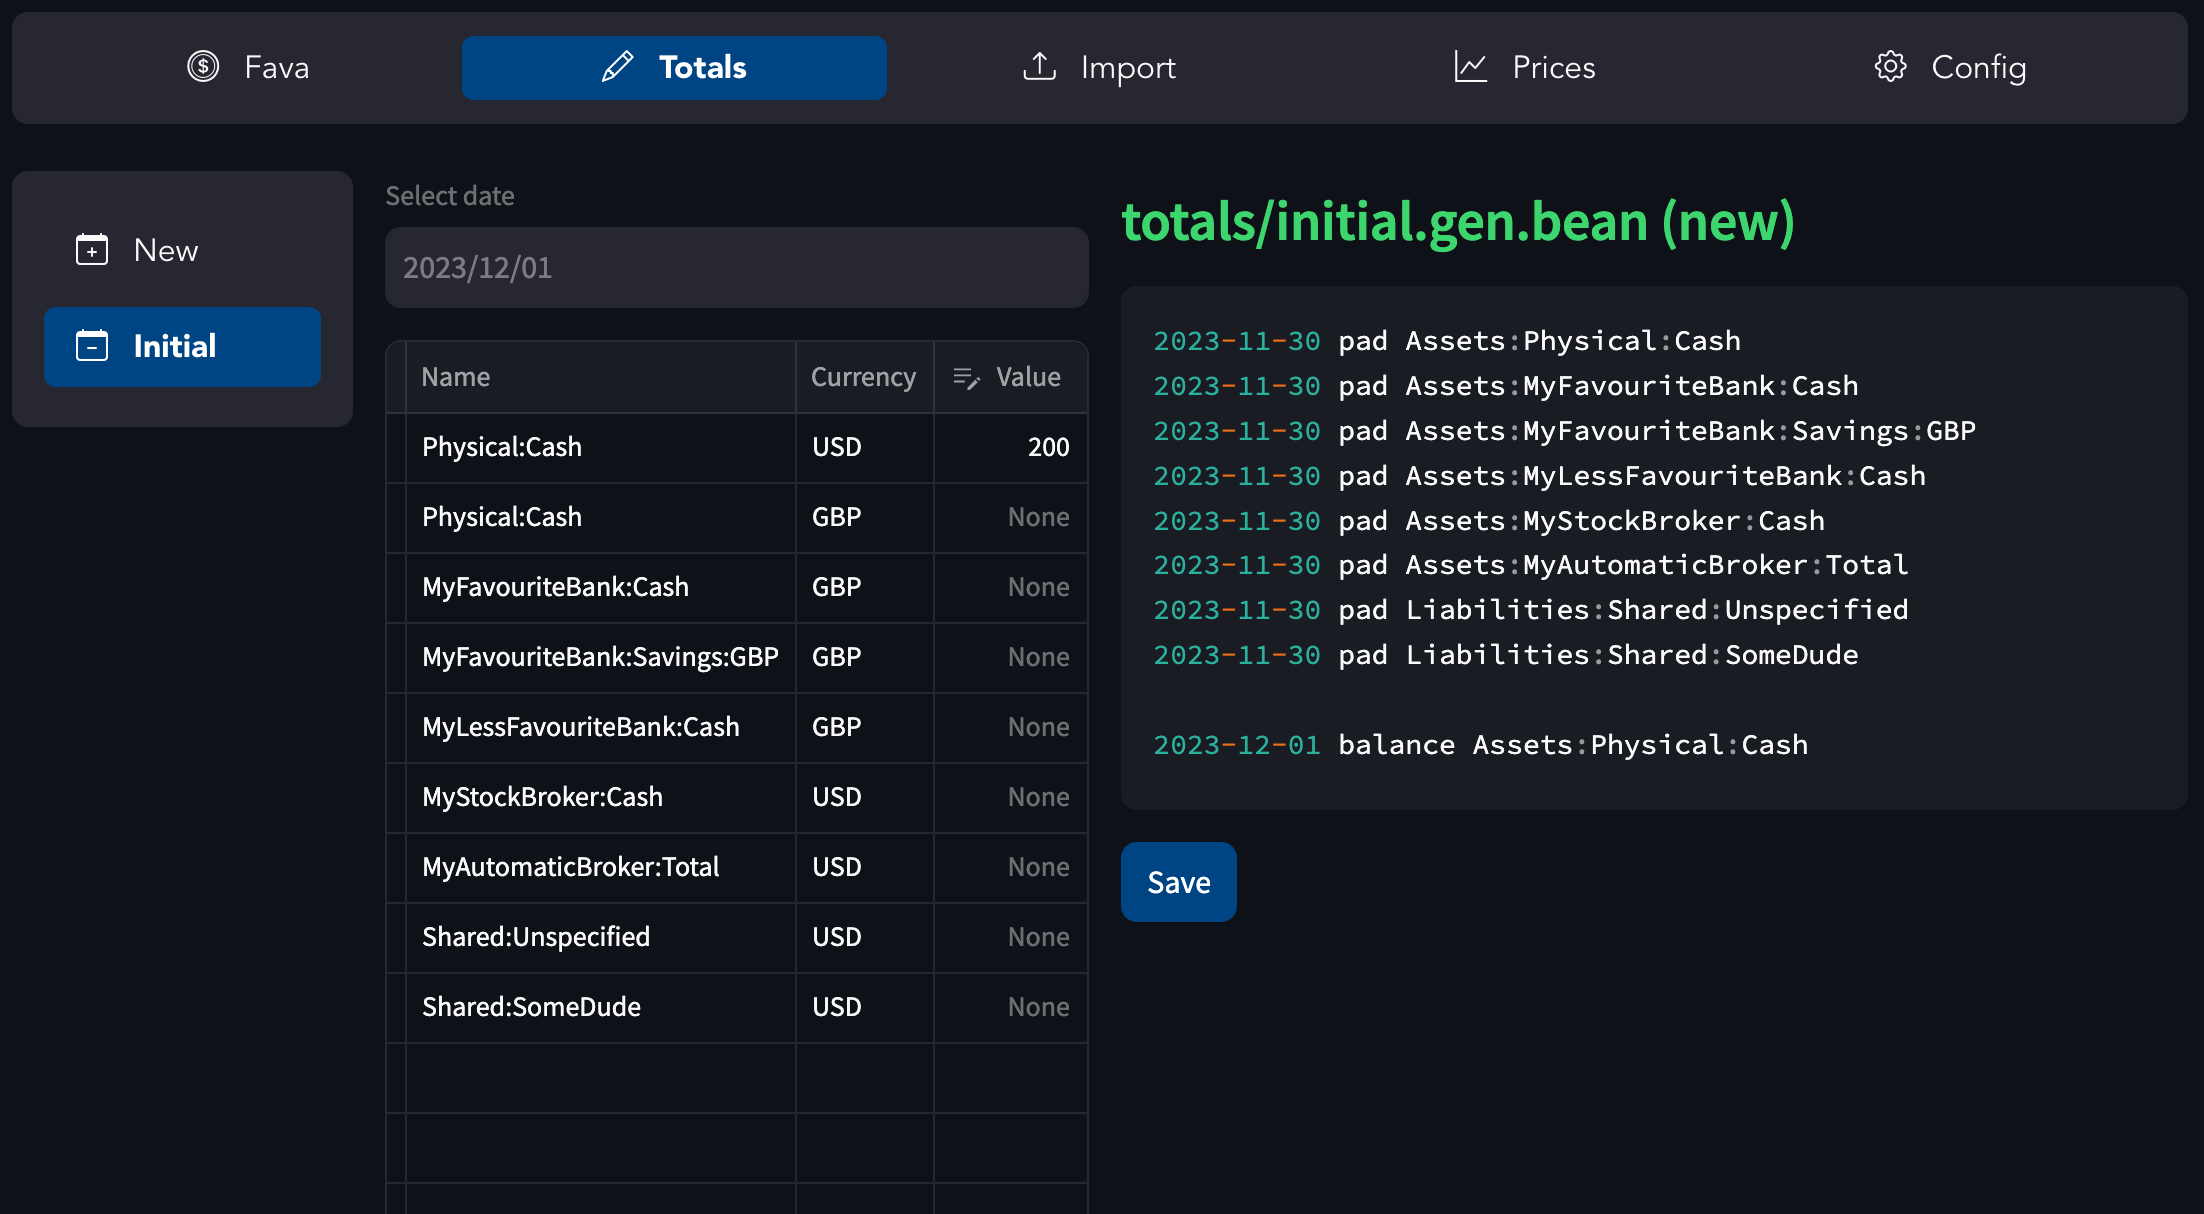The image size is (2204, 1214).
Task: Click the balance Assets:Physical:Cash code line
Action: tap(1481, 745)
